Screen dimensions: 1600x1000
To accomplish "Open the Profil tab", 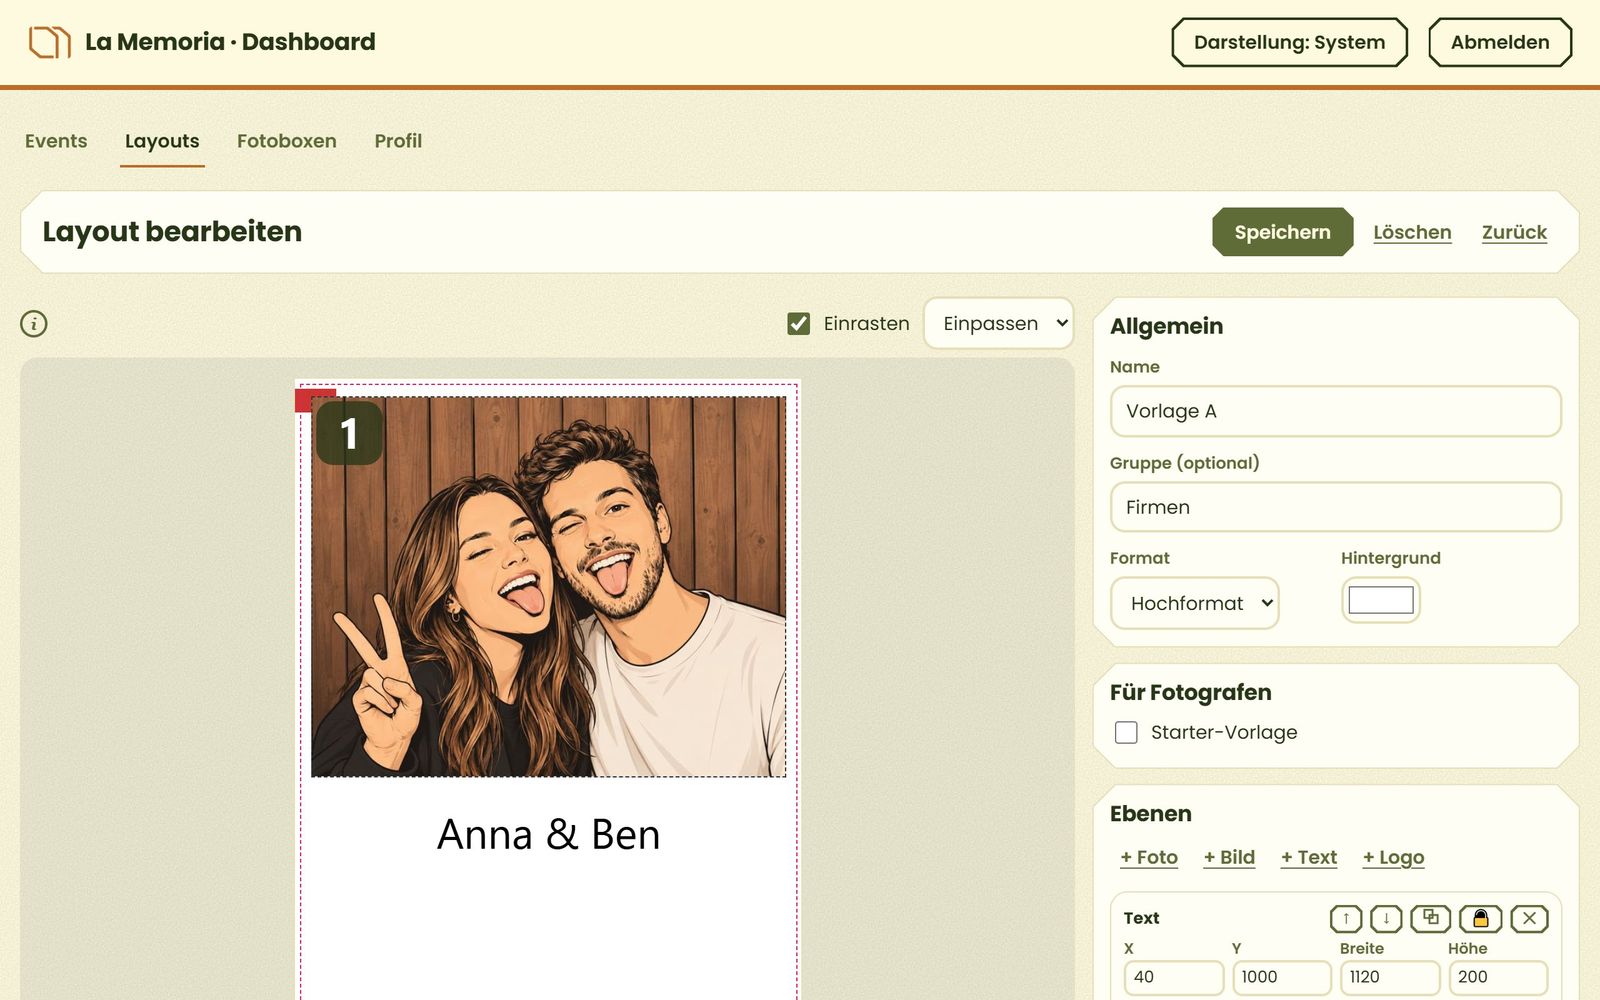I will (398, 141).
